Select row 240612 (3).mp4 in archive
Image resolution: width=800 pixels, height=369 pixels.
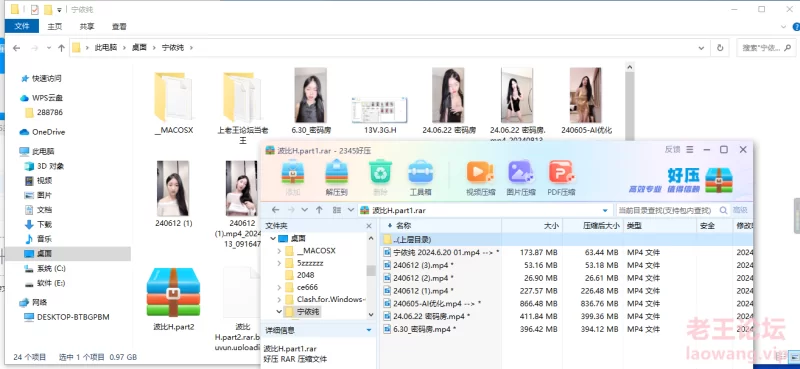(x=565, y=265)
